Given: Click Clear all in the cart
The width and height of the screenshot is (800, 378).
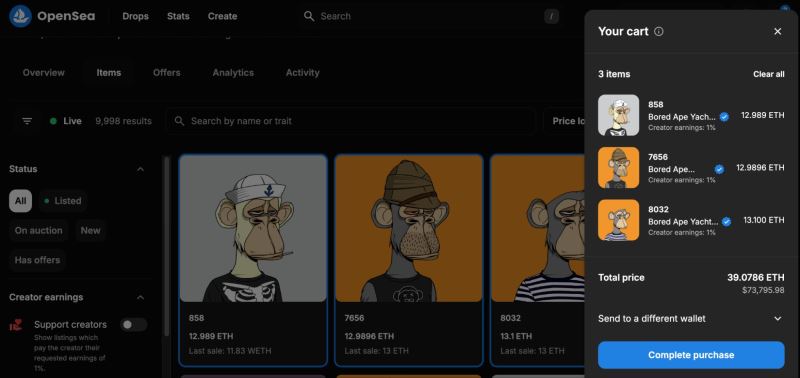Looking at the screenshot, I should [769, 74].
